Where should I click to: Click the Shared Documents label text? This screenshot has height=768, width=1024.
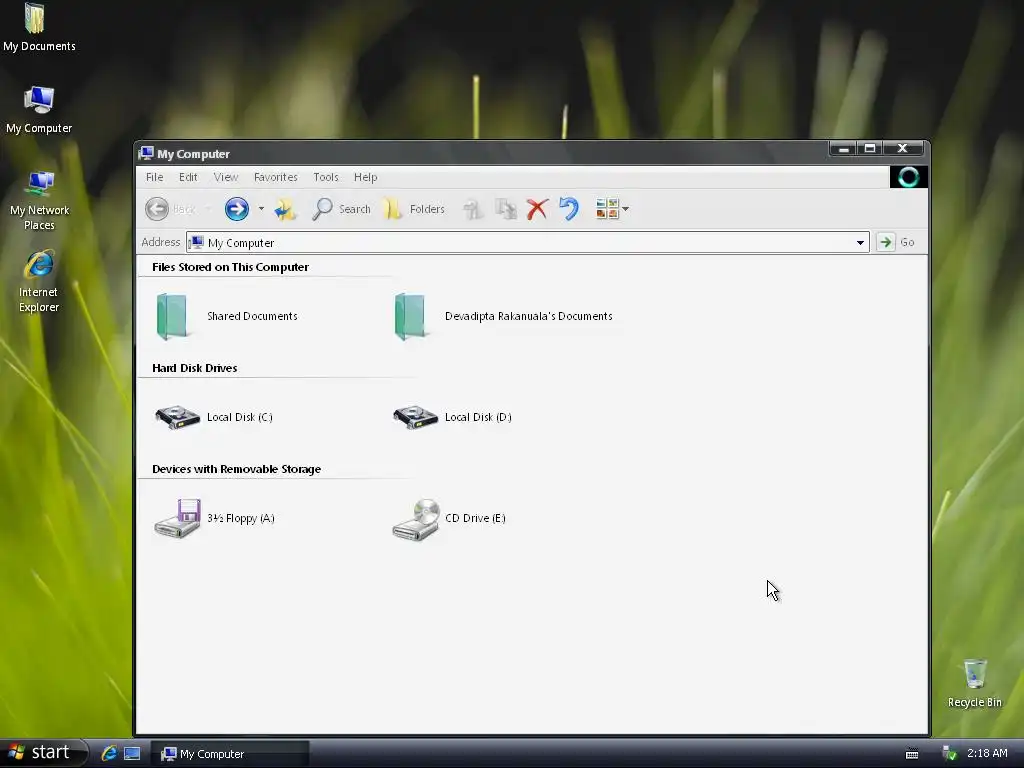(x=252, y=316)
